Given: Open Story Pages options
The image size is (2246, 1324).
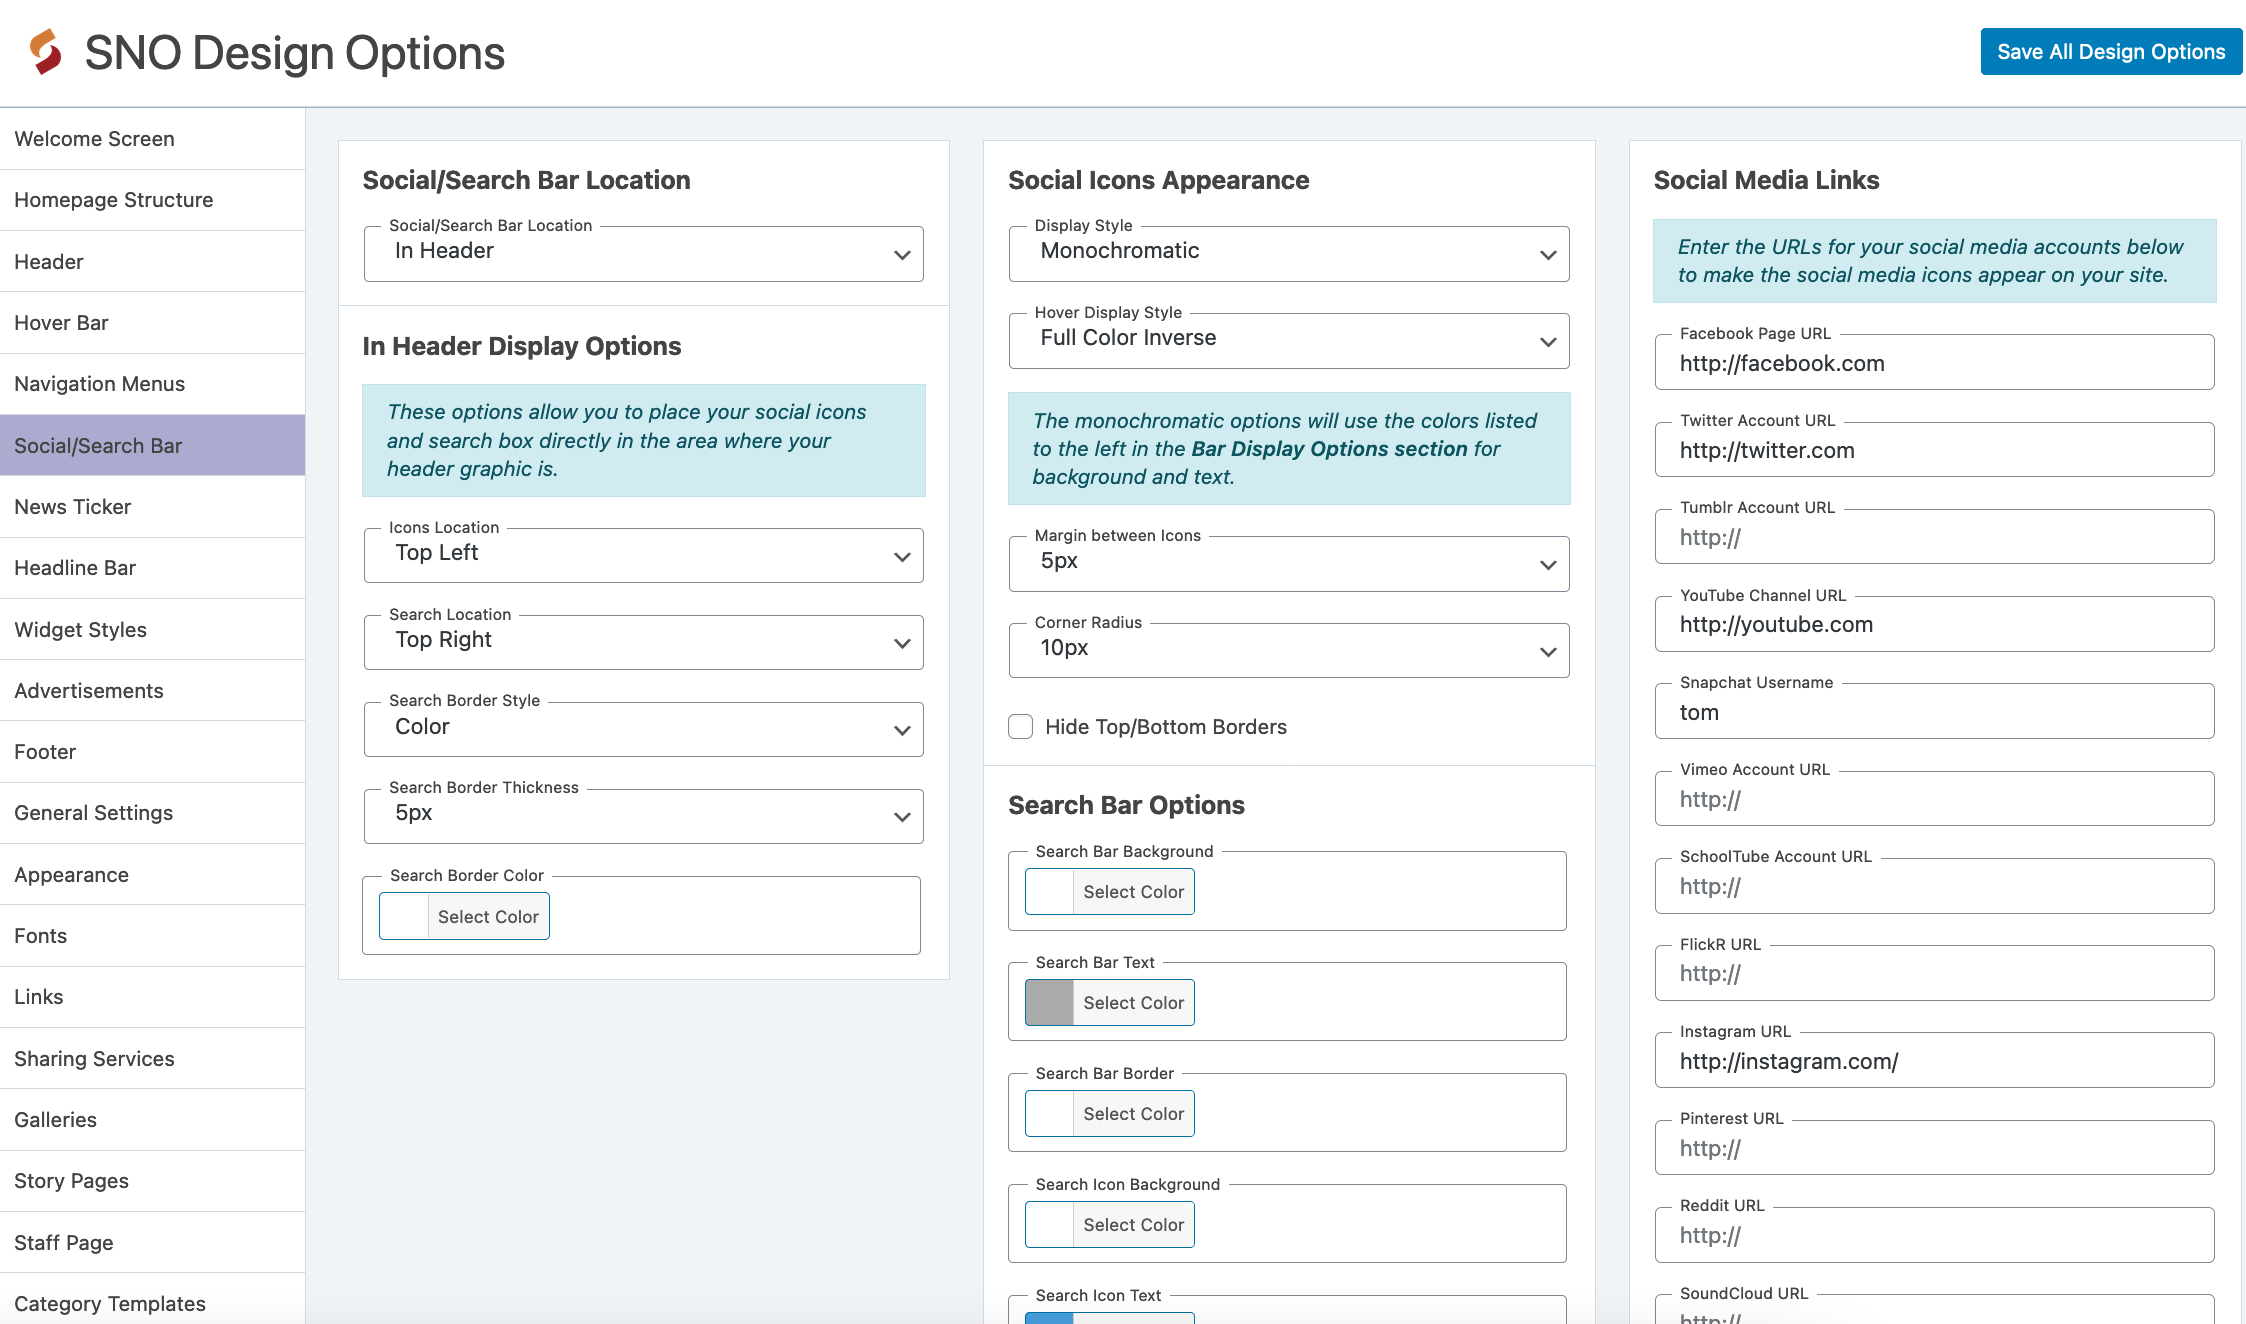Looking at the screenshot, I should pyautogui.click(x=152, y=1181).
